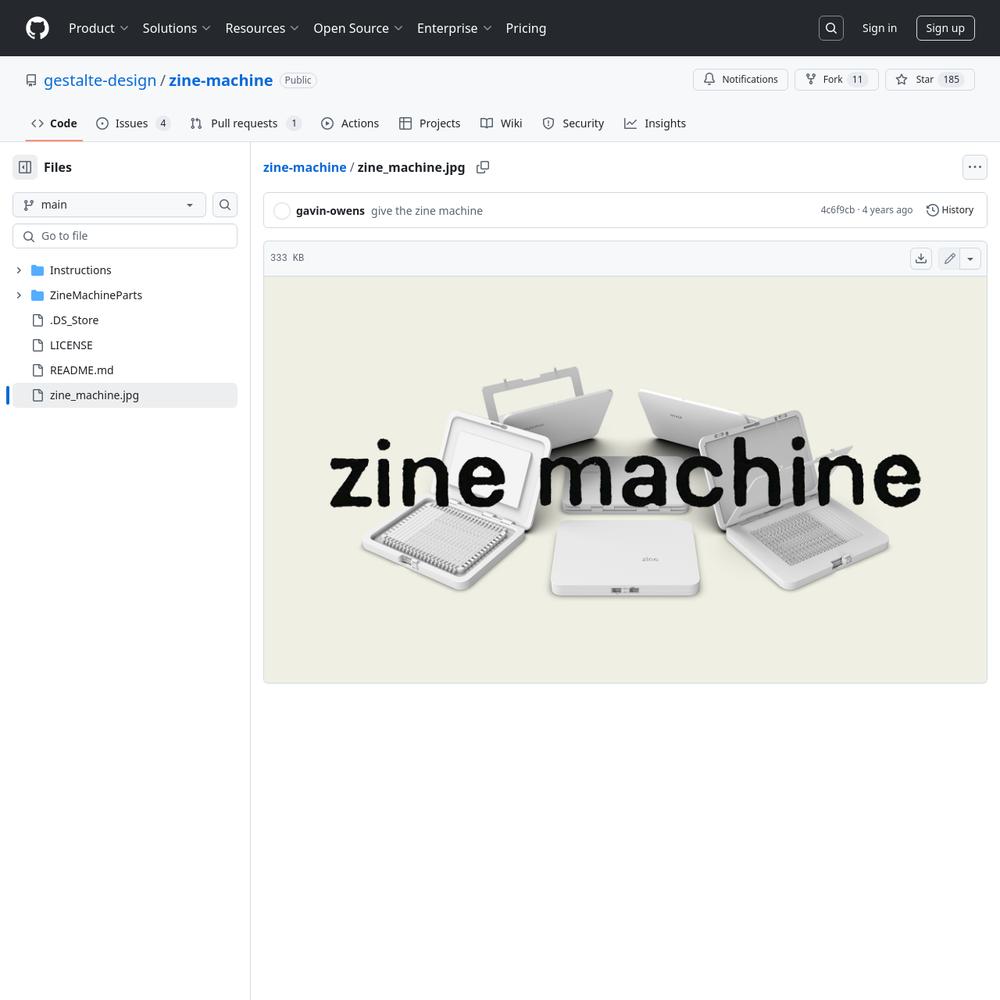Click the Sign up button
The image size is (1000, 1000).
point(945,28)
